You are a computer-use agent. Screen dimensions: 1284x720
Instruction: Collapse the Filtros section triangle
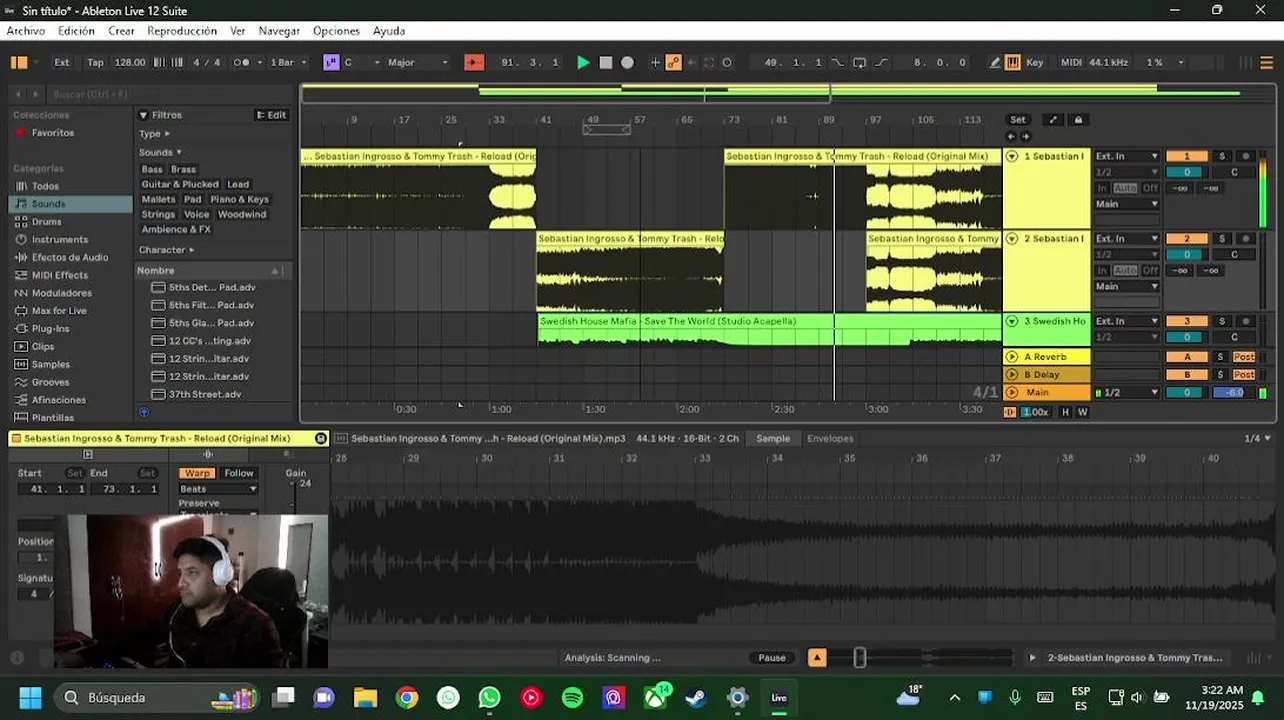[143, 115]
